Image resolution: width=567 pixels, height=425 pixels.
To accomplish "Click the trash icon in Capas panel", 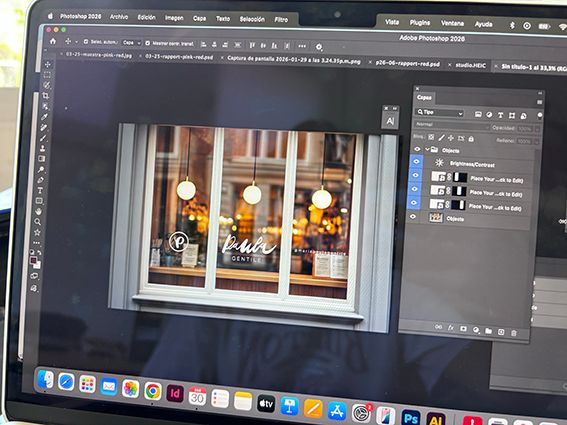I will coord(513,333).
